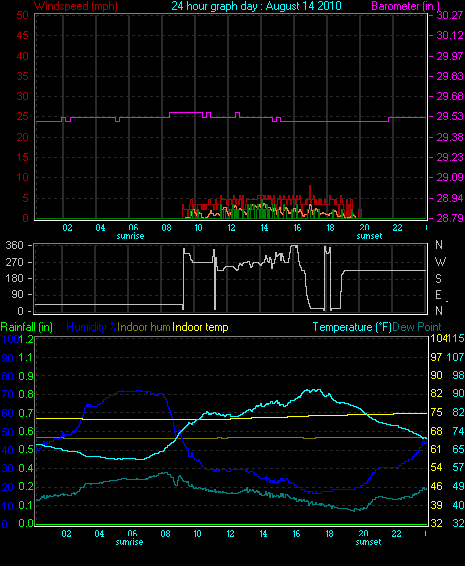
Task: Click the sunset marker under wind graph
Action: click(369, 236)
